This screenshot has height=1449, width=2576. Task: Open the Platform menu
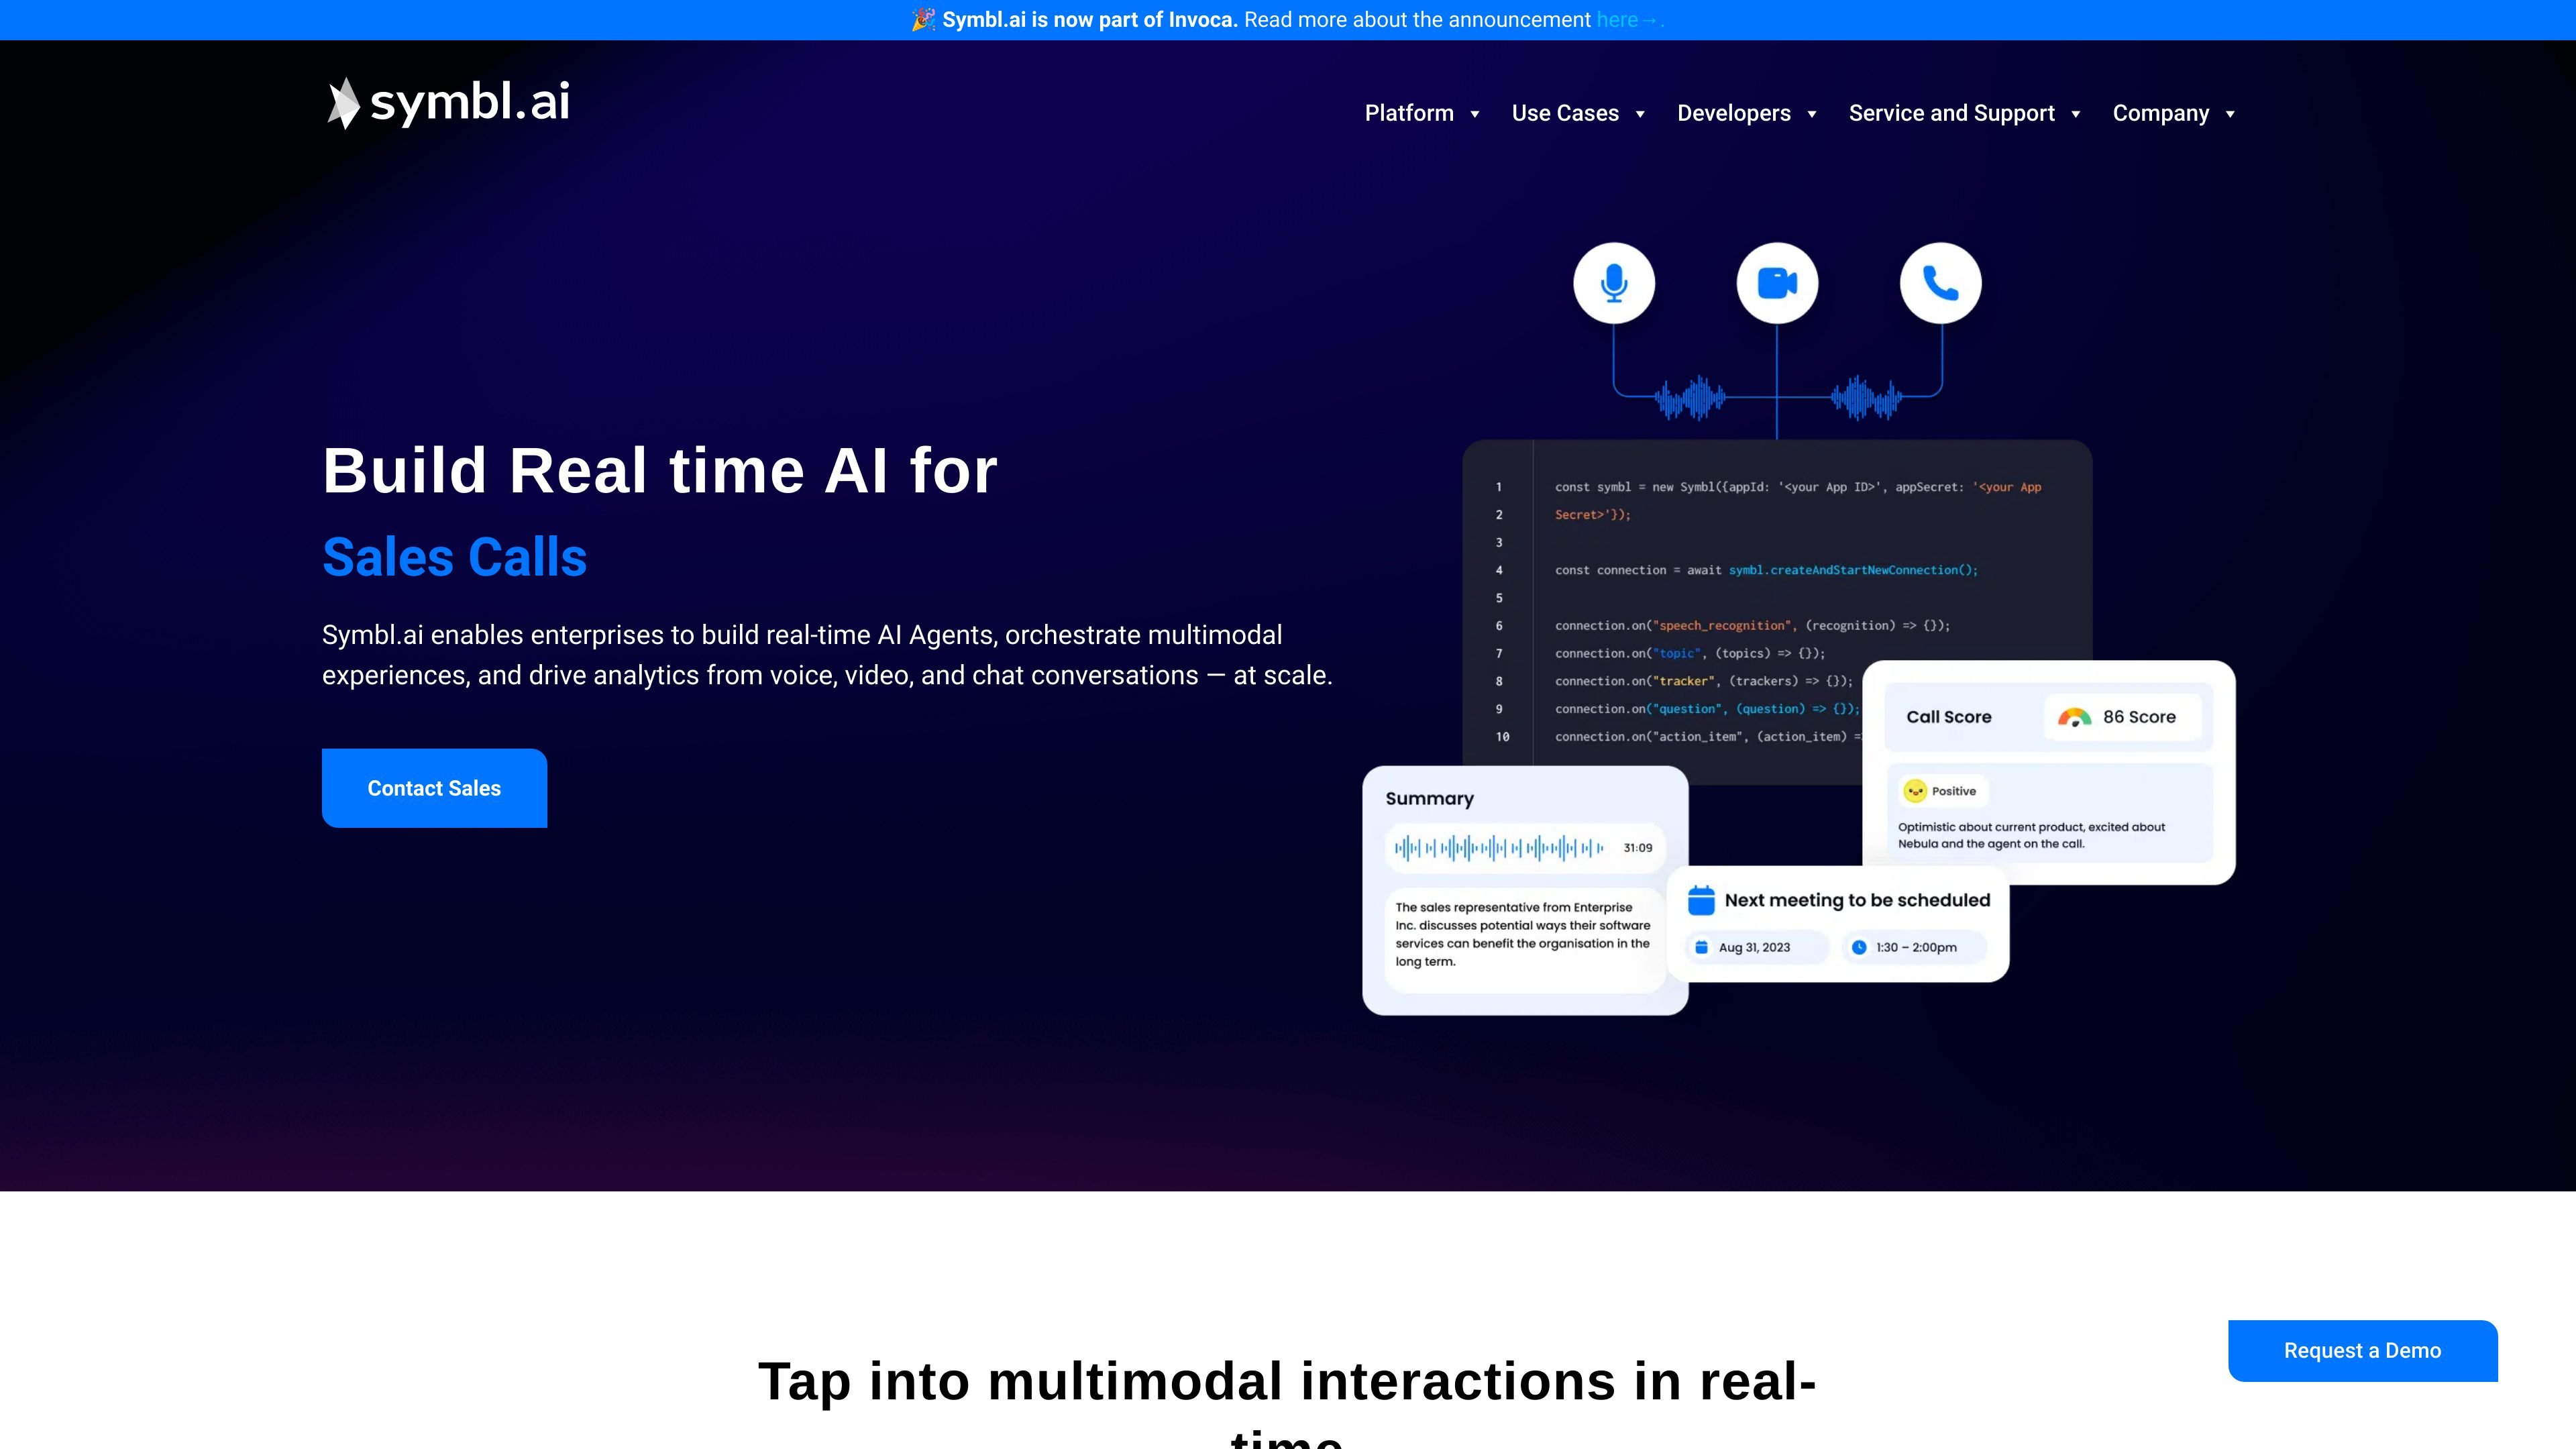[1409, 113]
